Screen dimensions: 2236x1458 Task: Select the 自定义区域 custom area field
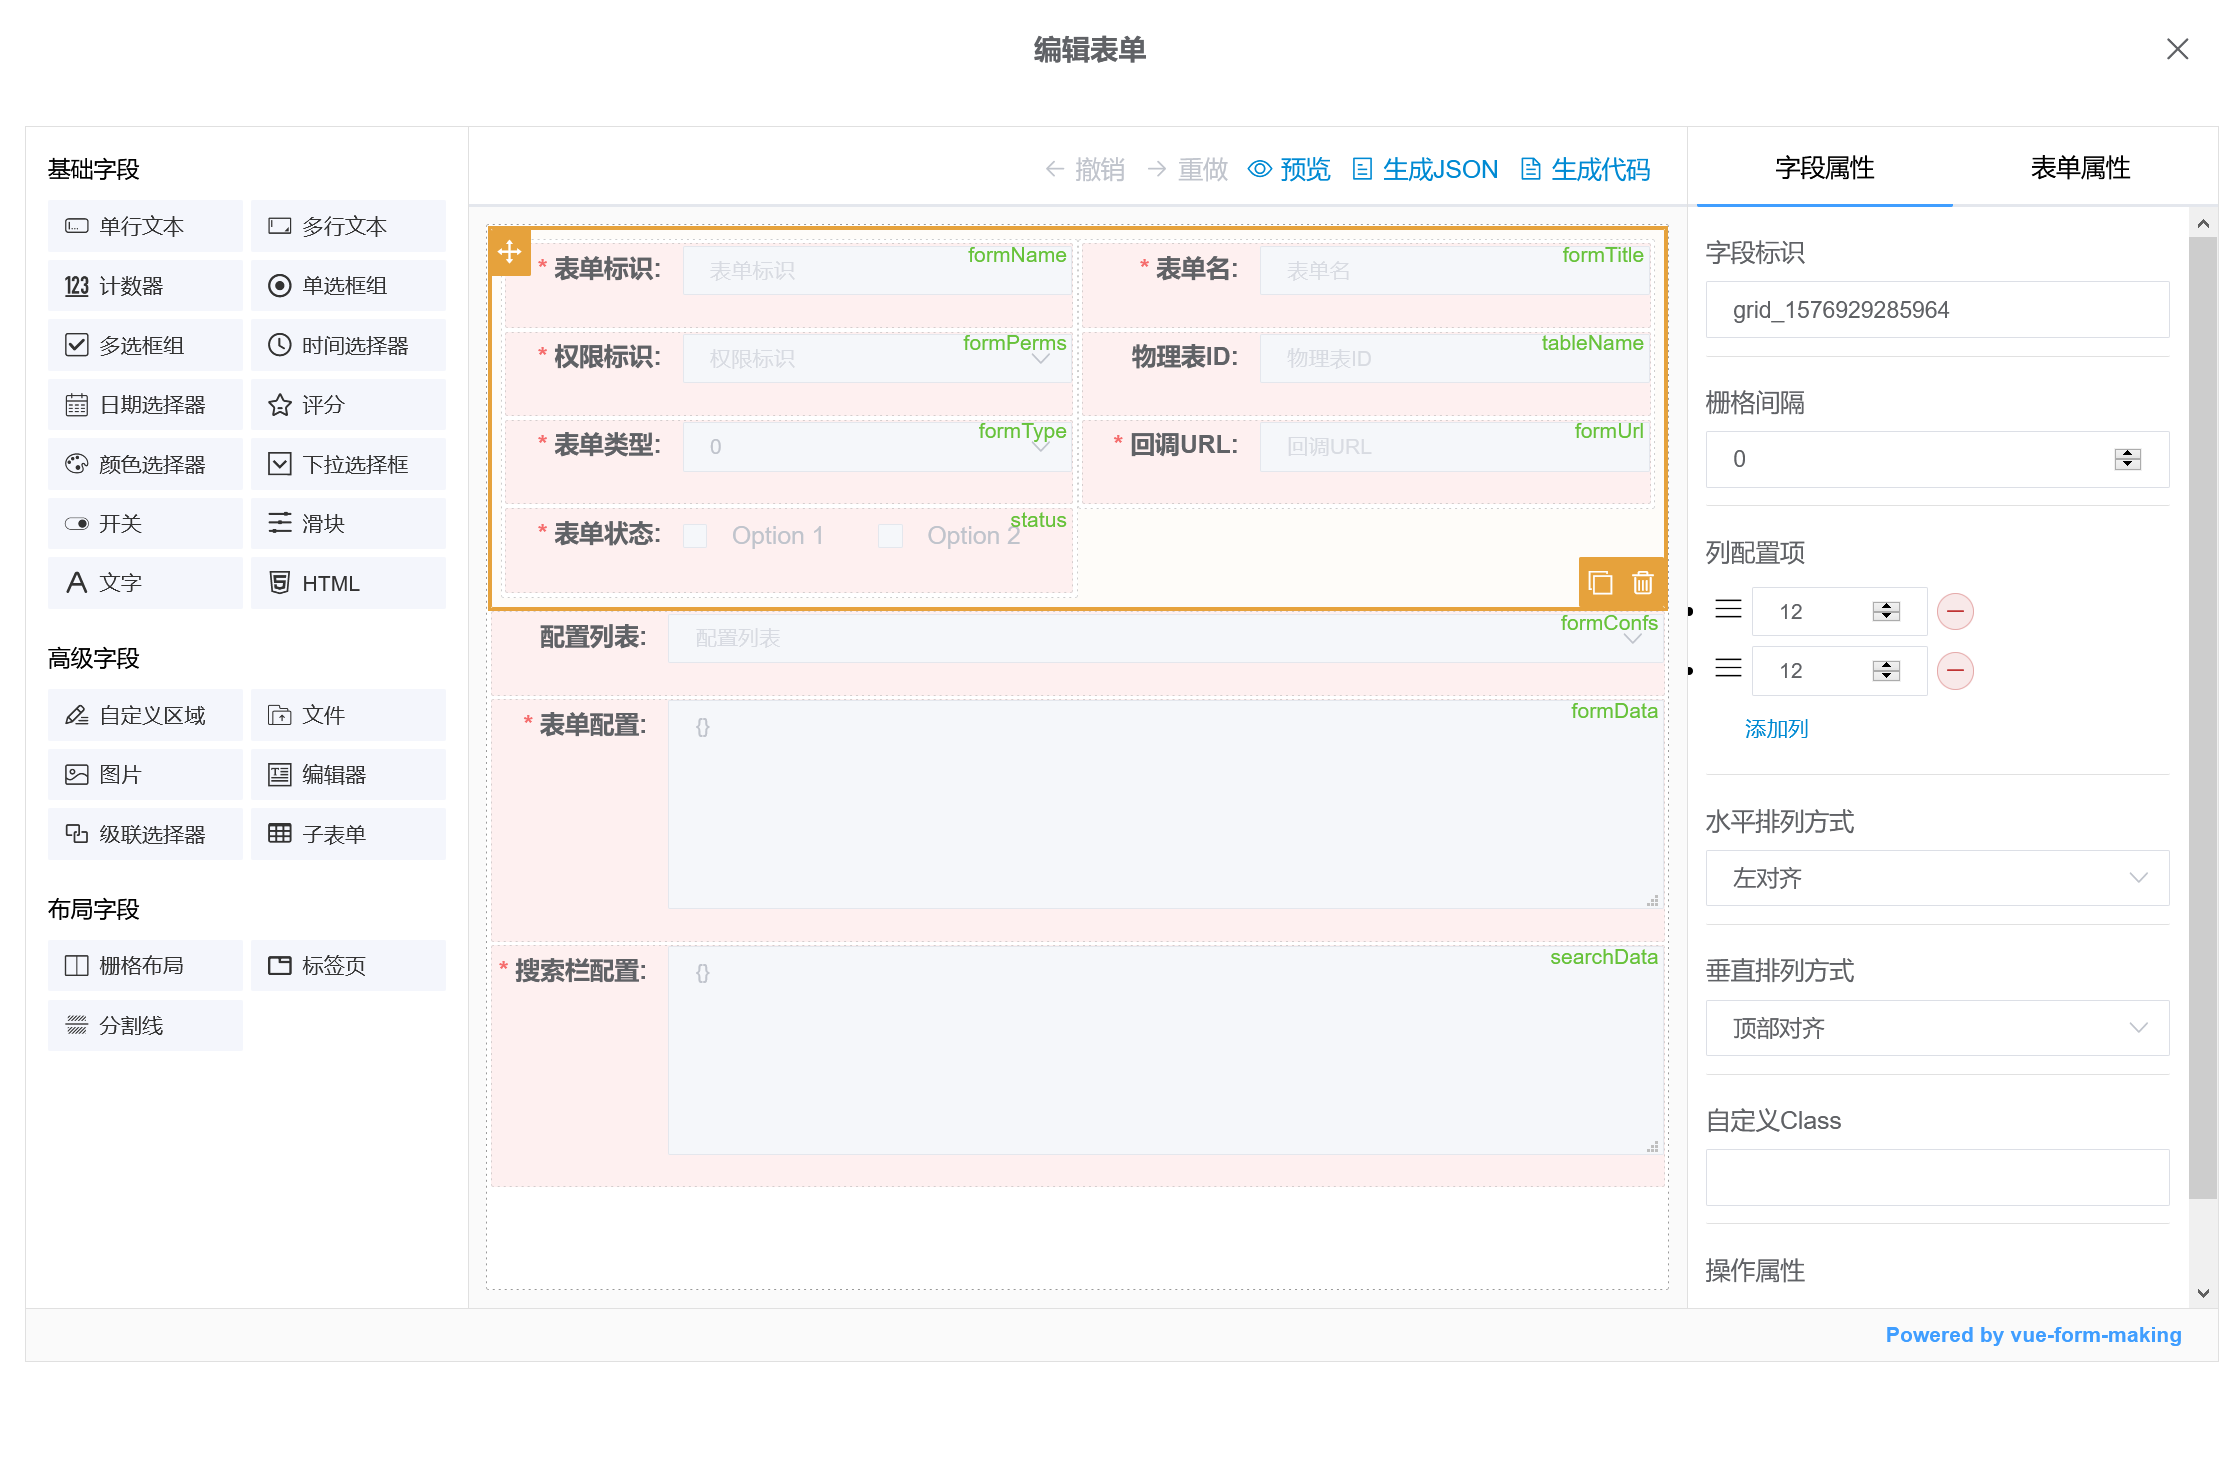pyautogui.click(x=145, y=715)
